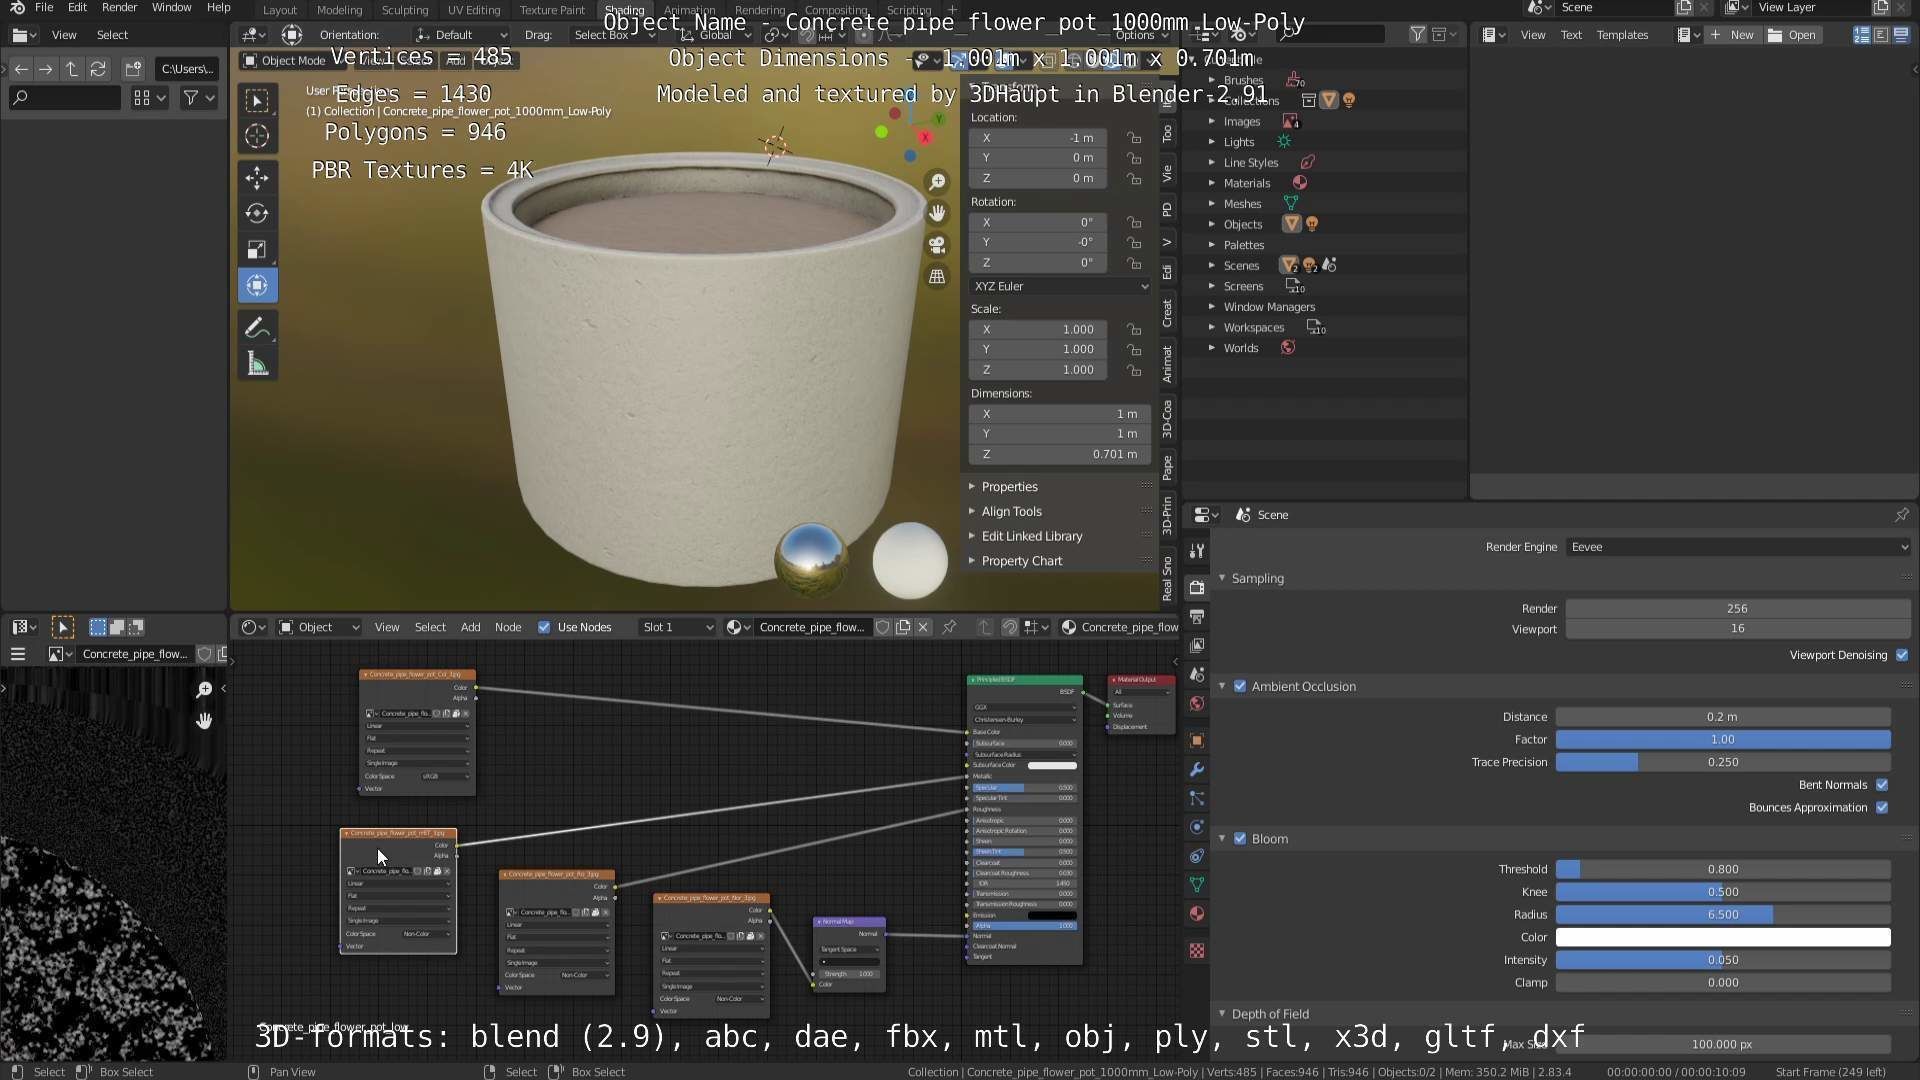Adjust the Bloom Radius slider
The width and height of the screenshot is (1920, 1080).
click(x=1723, y=915)
